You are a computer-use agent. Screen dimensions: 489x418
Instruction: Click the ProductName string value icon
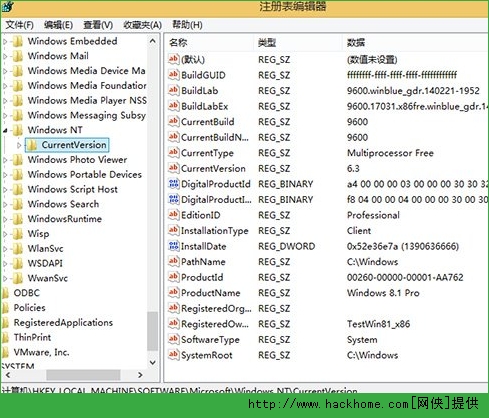[x=174, y=292]
